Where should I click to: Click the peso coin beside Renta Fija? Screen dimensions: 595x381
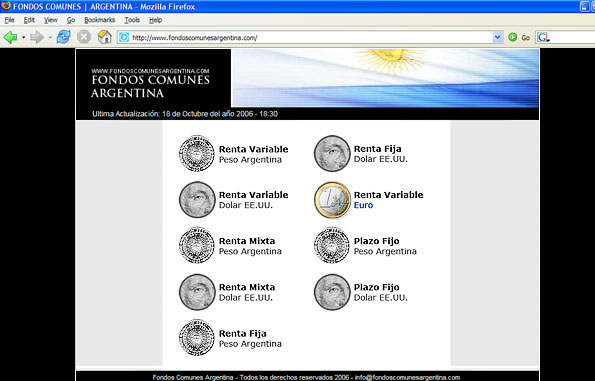197,338
